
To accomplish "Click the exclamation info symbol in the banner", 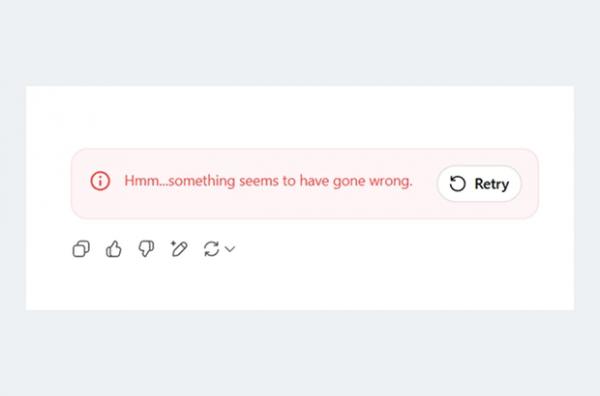I will [100, 181].
